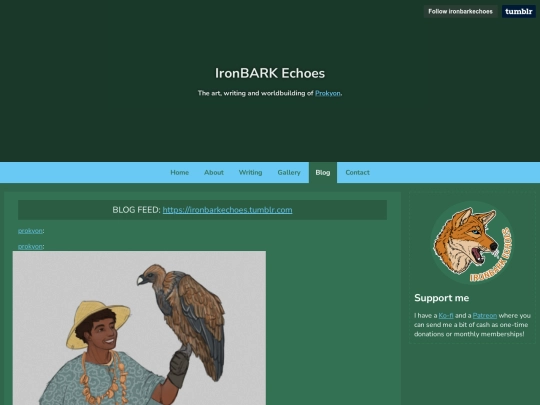The width and height of the screenshot is (540, 405).
Task: Open the About navigation tab
Action: click(x=214, y=173)
